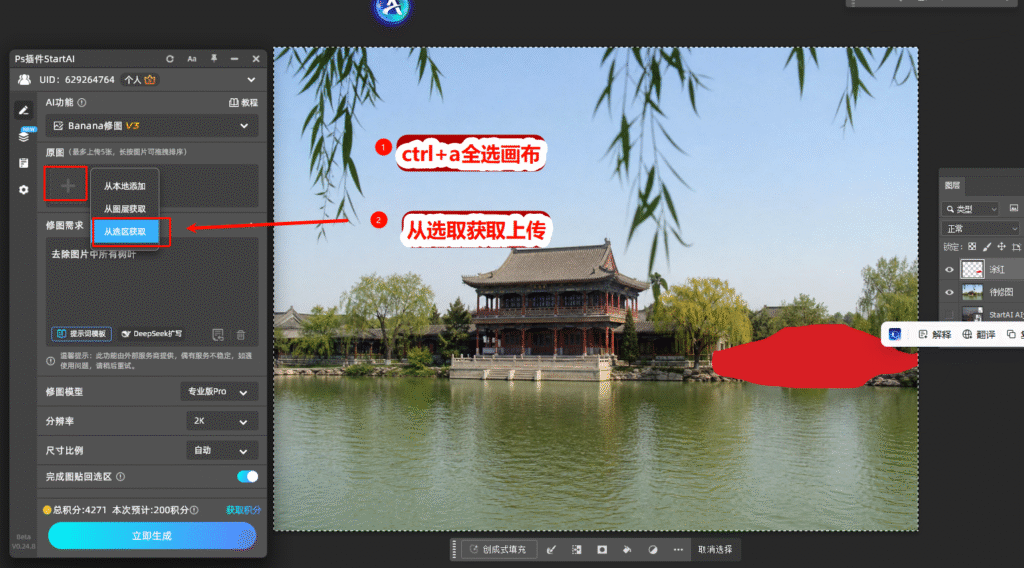This screenshot has width=1024, height=568.
Task: Click the blue AI assistant icon in floating bar
Action: [895, 334]
